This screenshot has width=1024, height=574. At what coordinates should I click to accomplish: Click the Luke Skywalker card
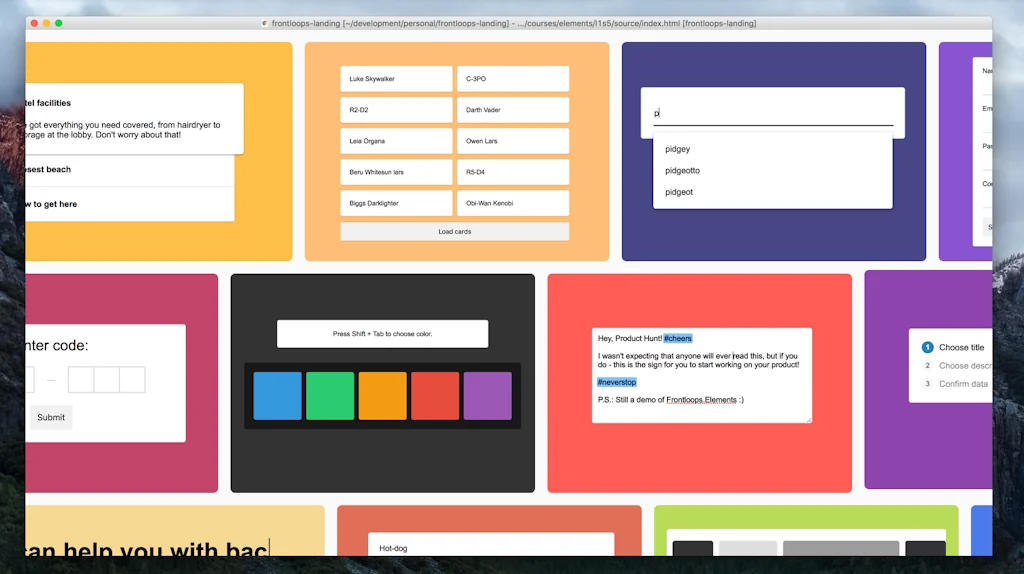tap(396, 78)
